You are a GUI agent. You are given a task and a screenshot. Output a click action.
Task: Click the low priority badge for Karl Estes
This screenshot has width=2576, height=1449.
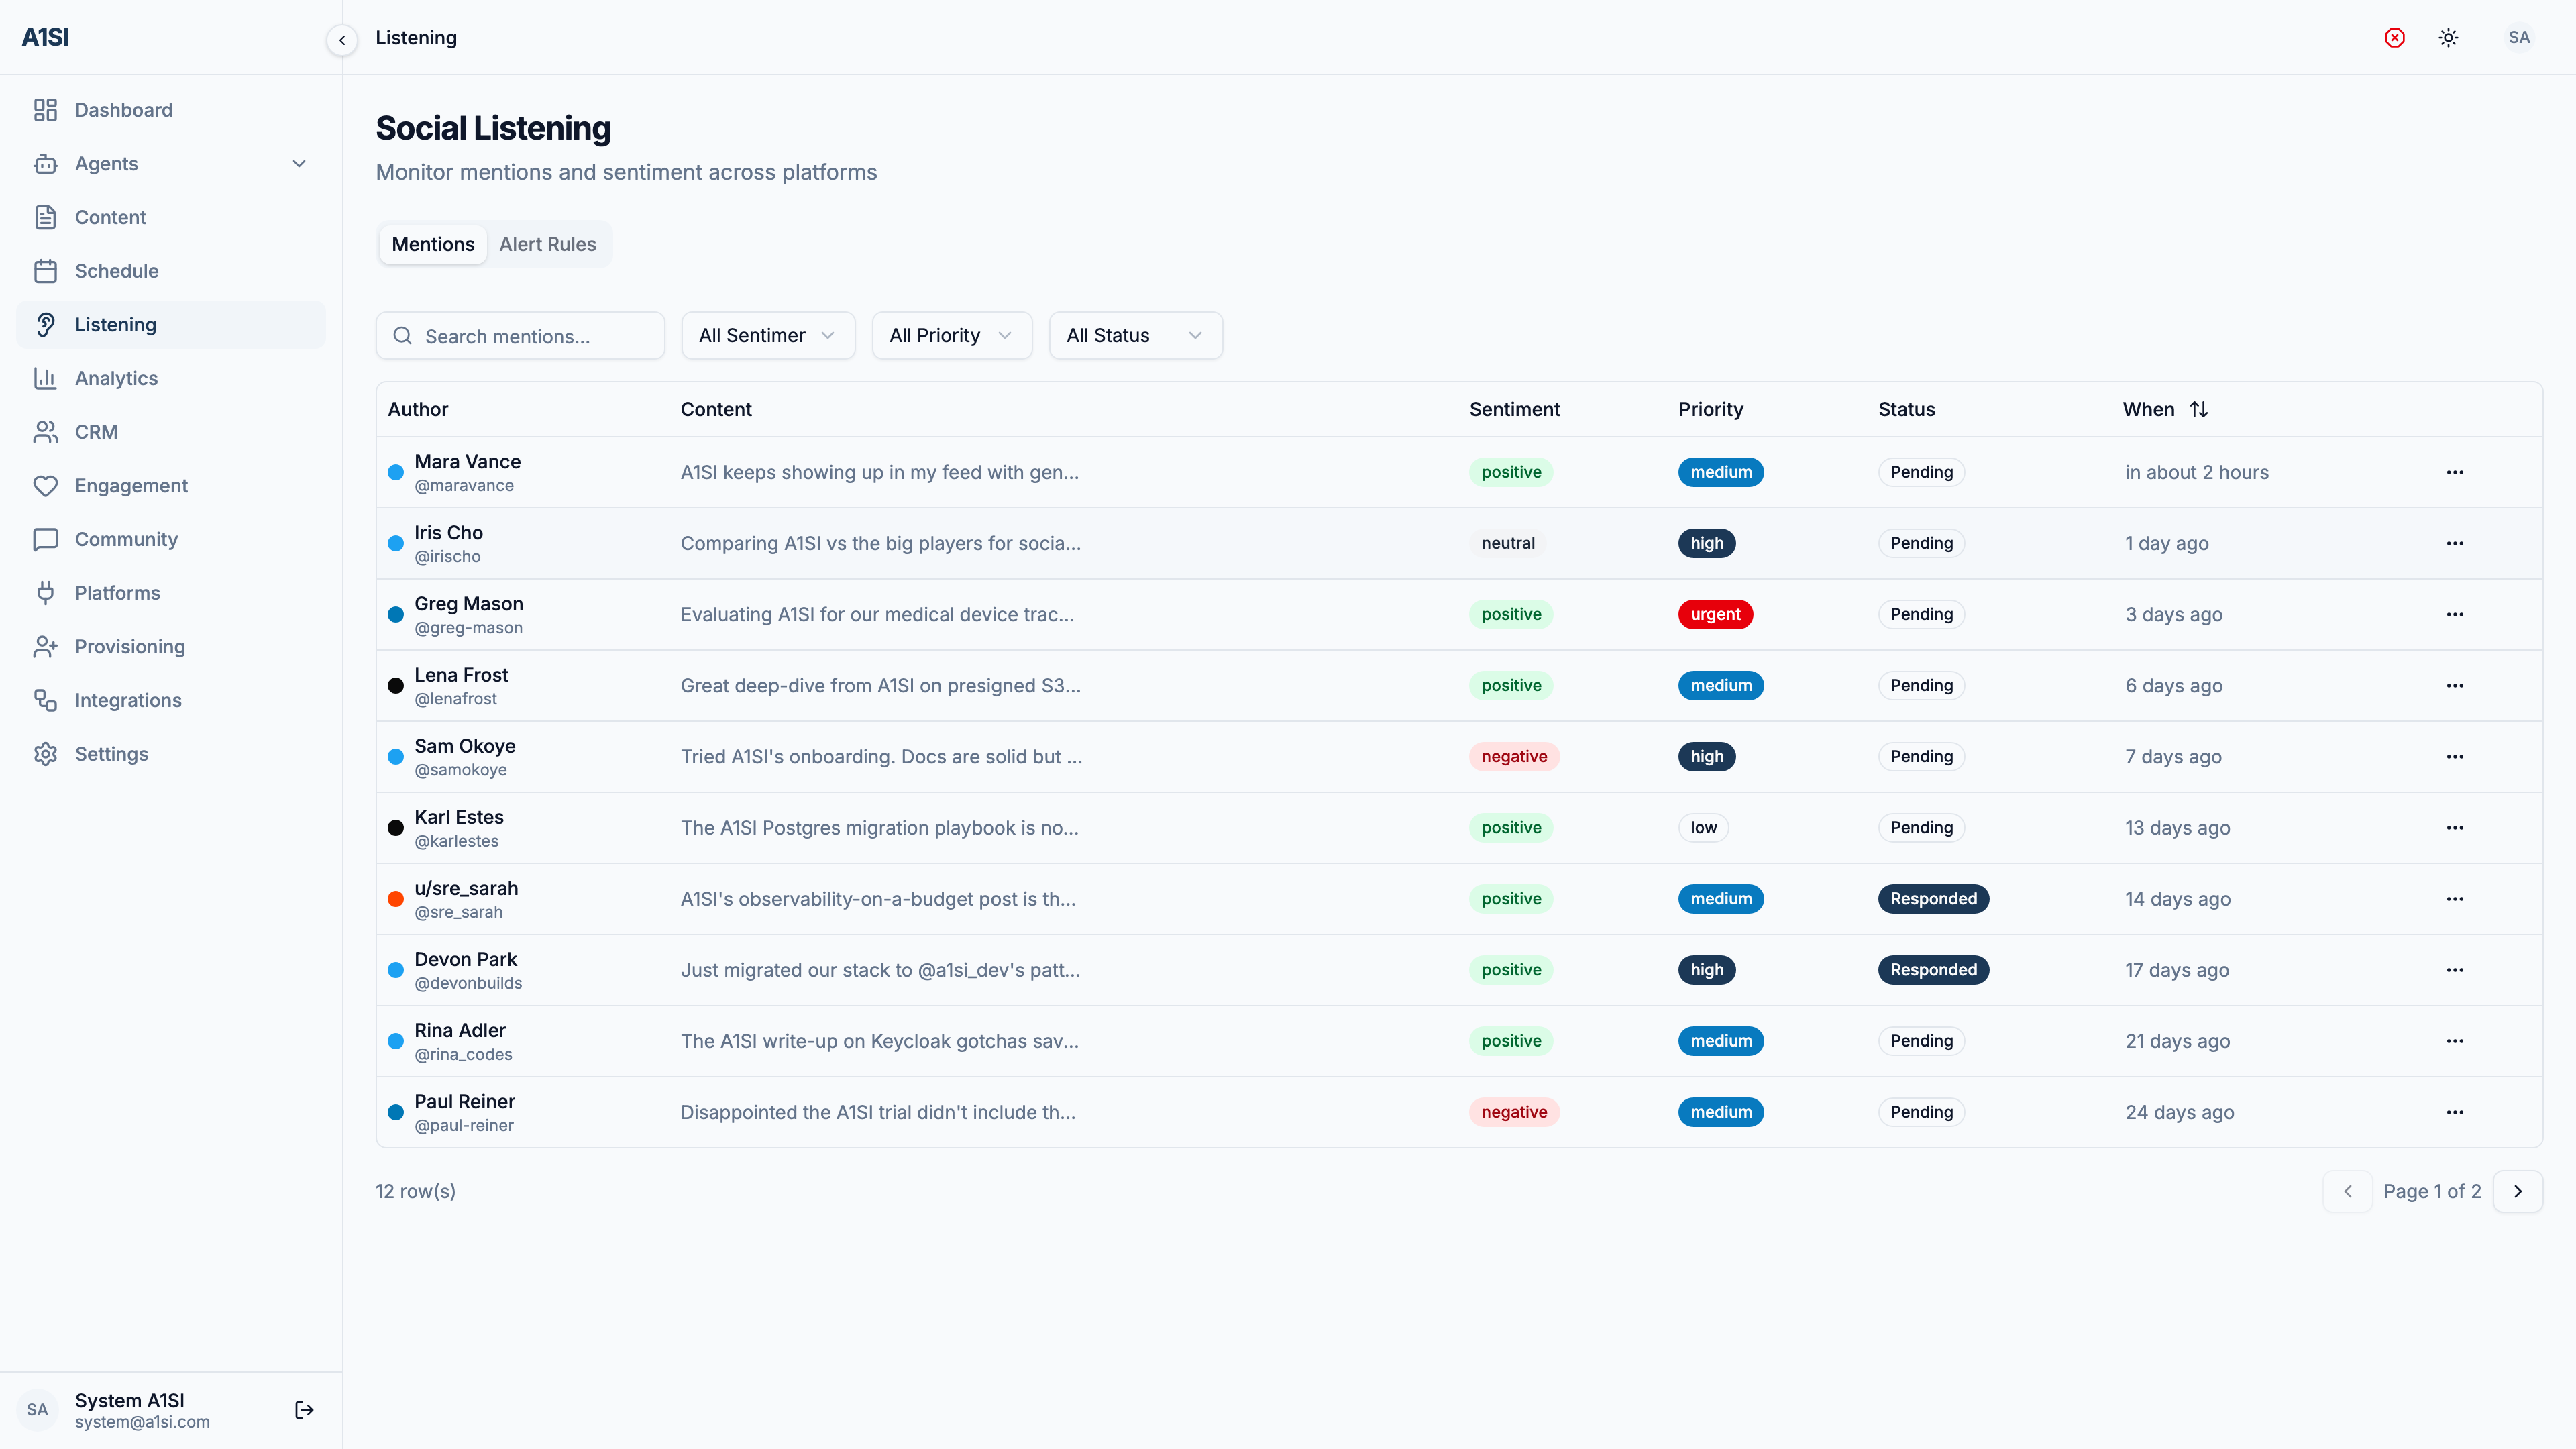pos(1703,827)
